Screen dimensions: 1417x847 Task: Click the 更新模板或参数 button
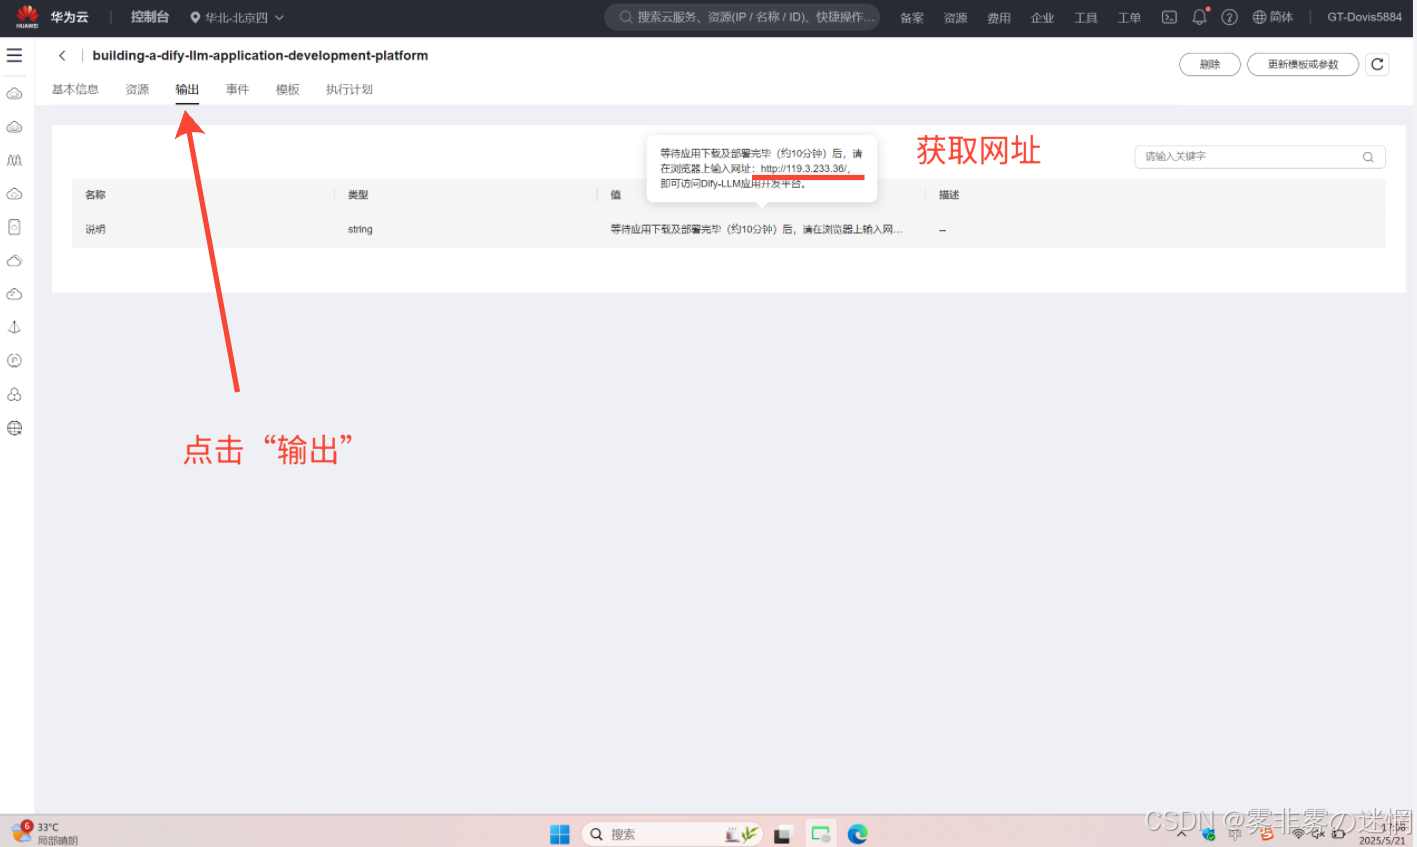(1303, 64)
